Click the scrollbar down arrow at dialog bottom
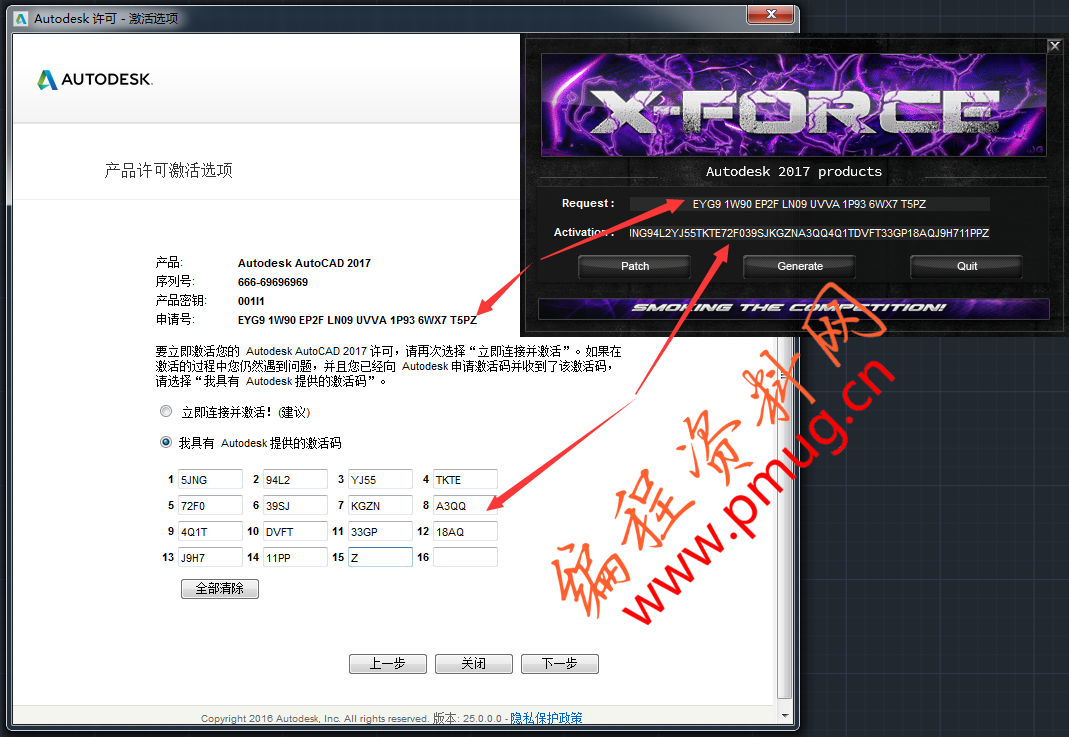This screenshot has height=737, width=1069. (x=785, y=716)
